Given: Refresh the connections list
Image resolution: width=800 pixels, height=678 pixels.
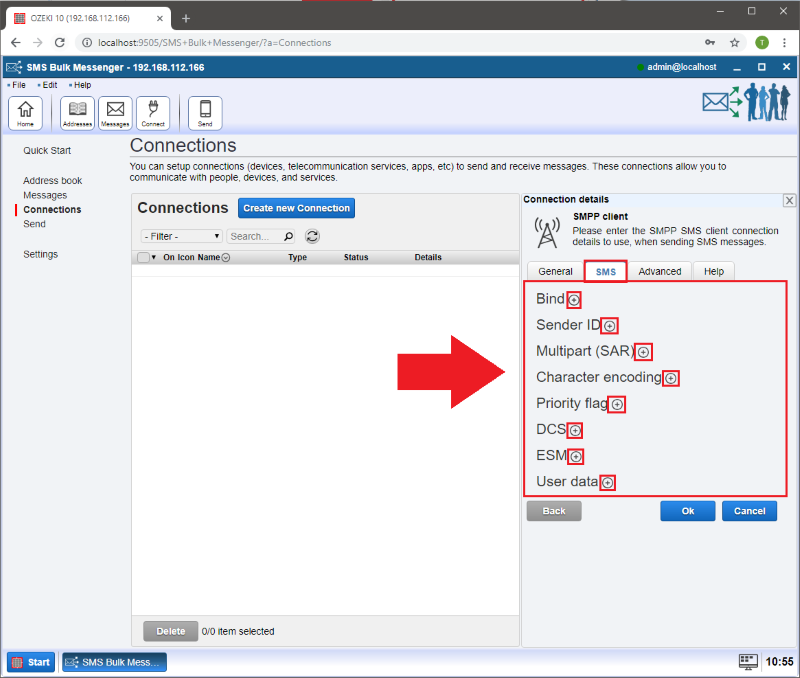Looking at the screenshot, I should pos(312,237).
